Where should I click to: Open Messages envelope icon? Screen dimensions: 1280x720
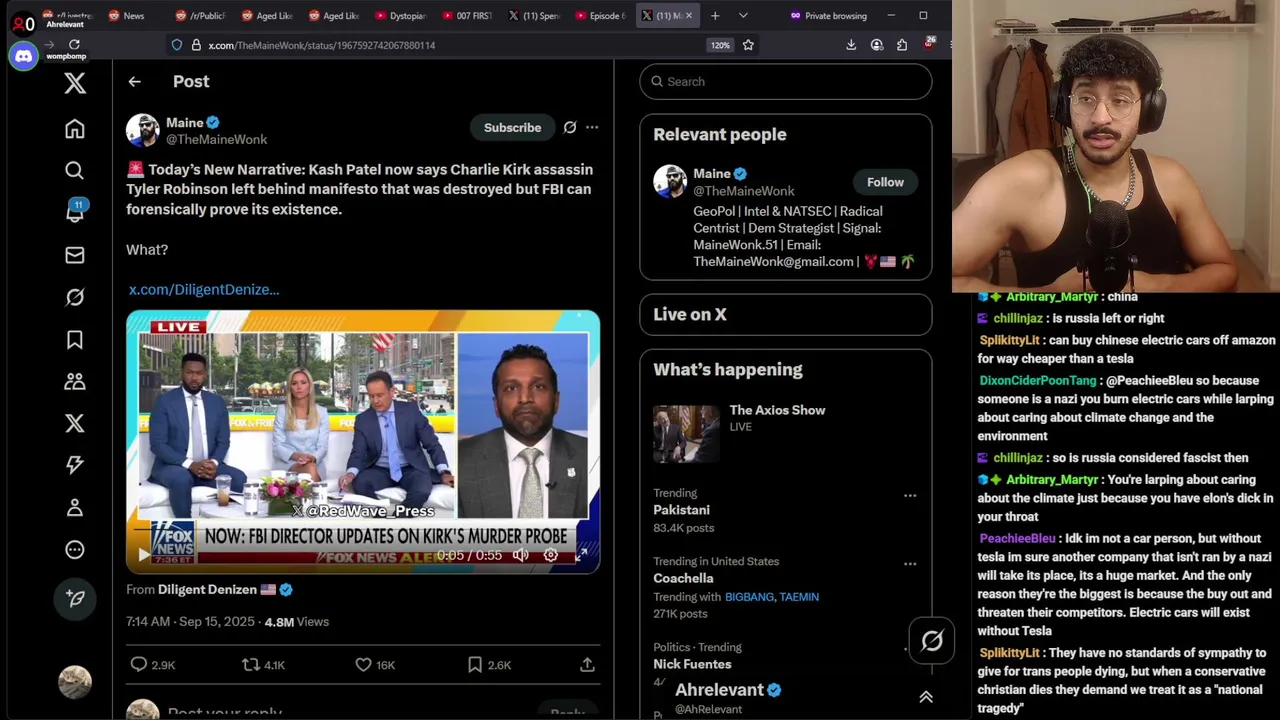click(x=75, y=255)
